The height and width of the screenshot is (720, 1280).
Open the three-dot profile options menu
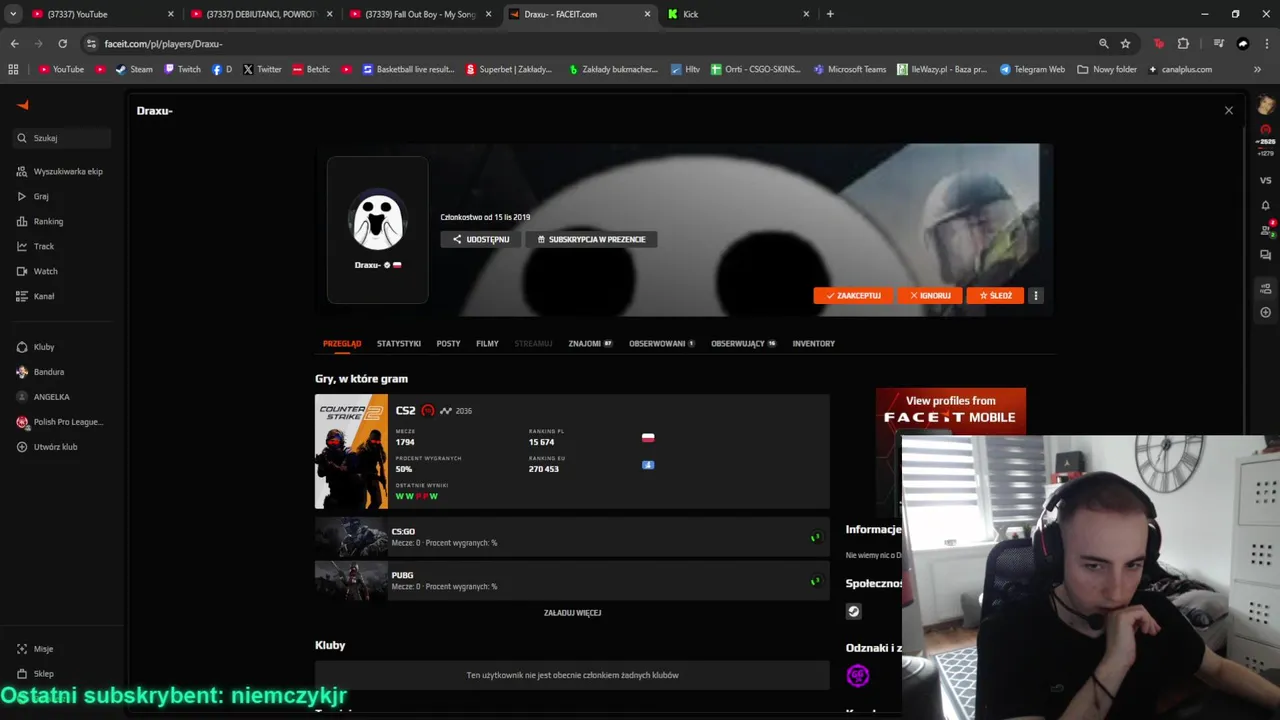(1036, 296)
